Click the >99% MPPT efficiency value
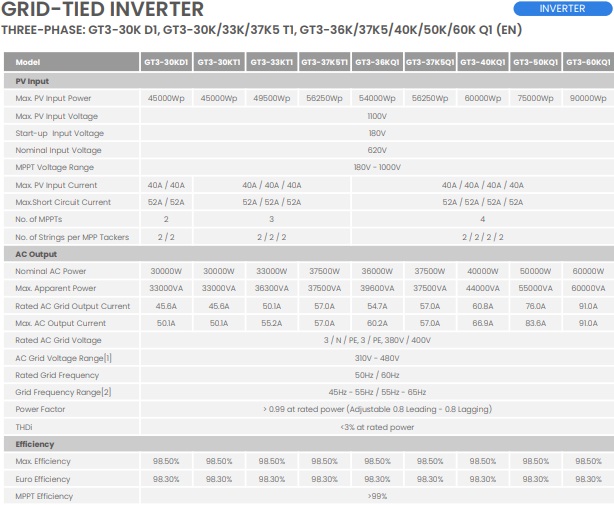This screenshot has width=614, height=505. tap(377, 496)
